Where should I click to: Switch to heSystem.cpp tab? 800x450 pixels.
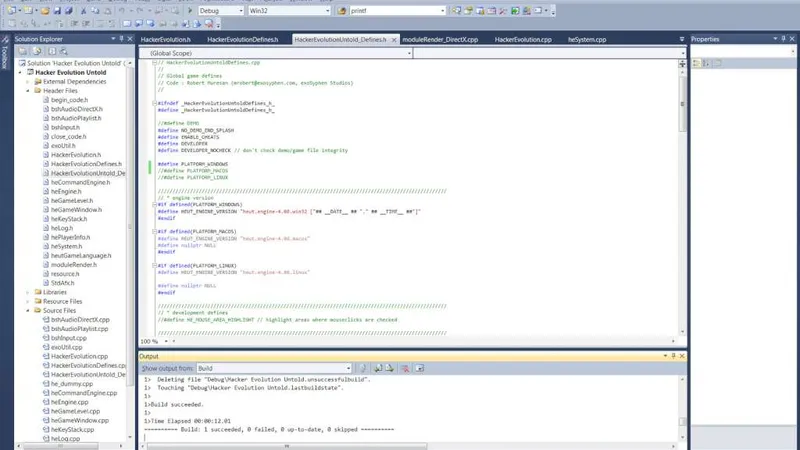(587, 39)
